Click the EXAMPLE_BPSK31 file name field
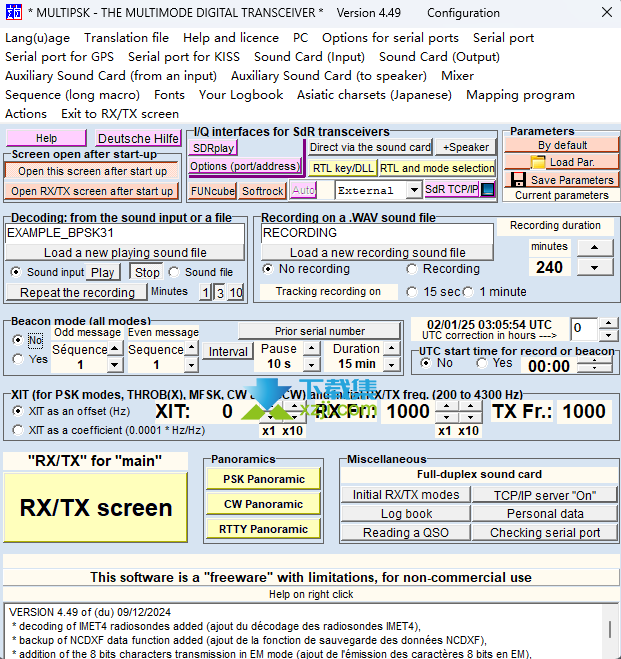Image resolution: width=621 pixels, height=659 pixels. (x=125, y=233)
